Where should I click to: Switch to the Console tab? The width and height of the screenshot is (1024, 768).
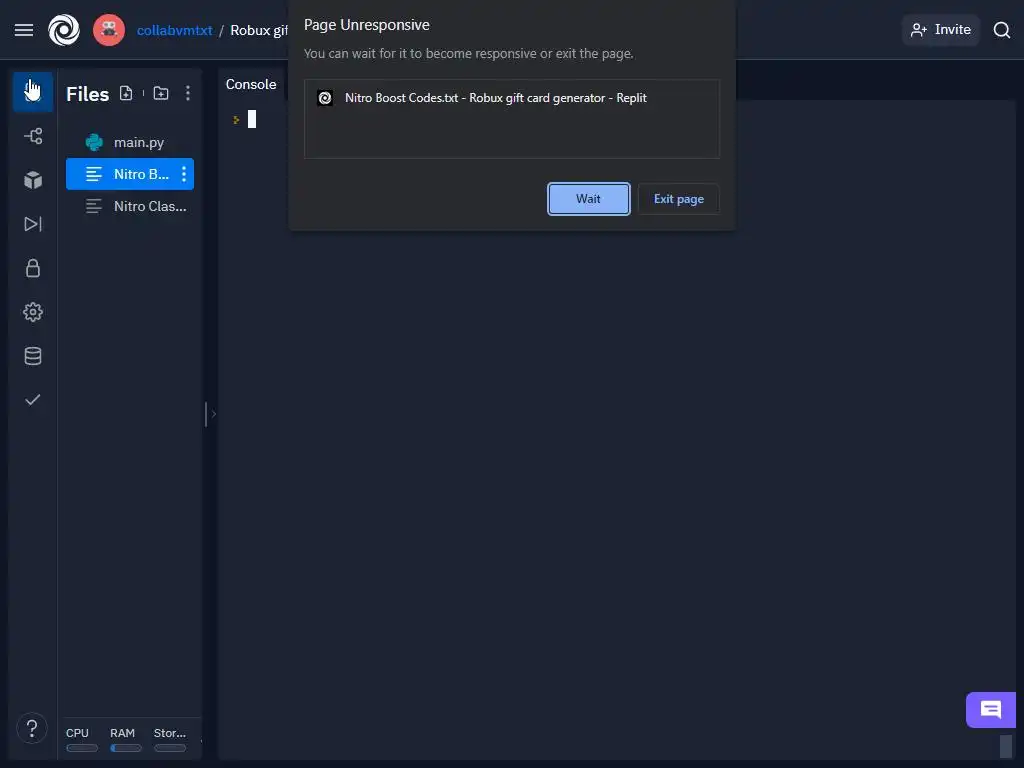point(251,84)
